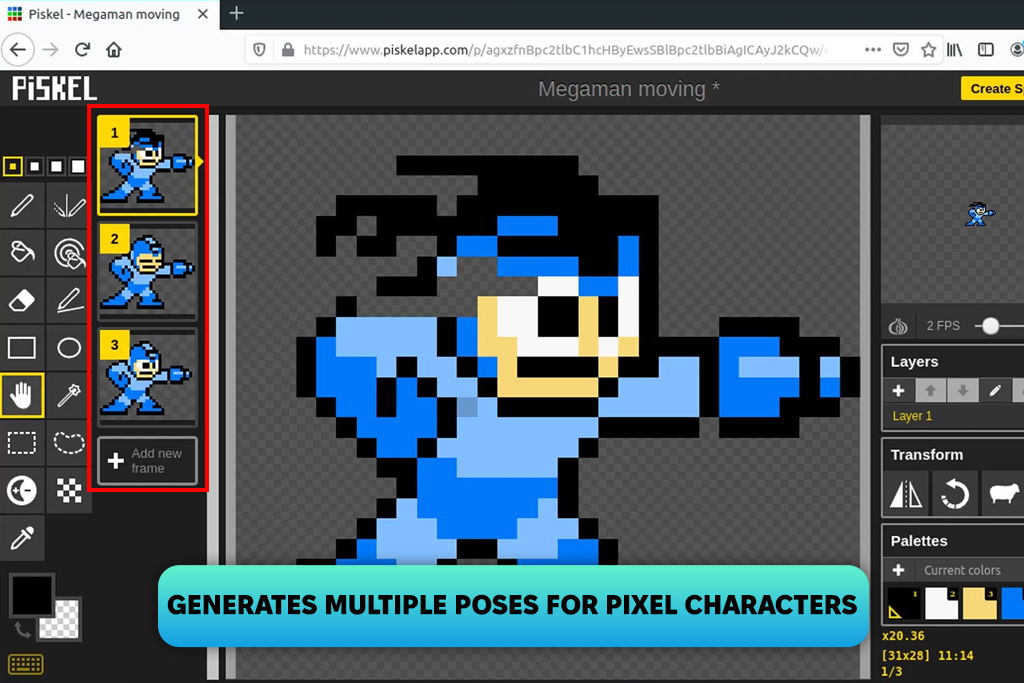
Task: Select the Dithering tool
Action: 69,490
